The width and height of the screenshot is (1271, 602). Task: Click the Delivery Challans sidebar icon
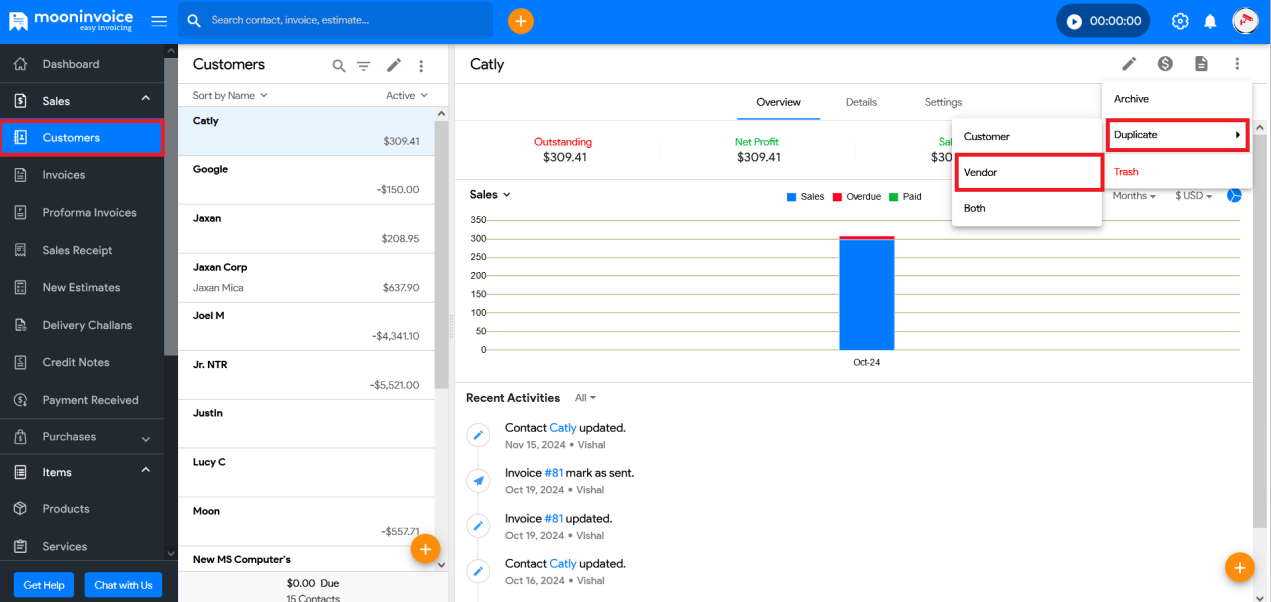(x=20, y=325)
